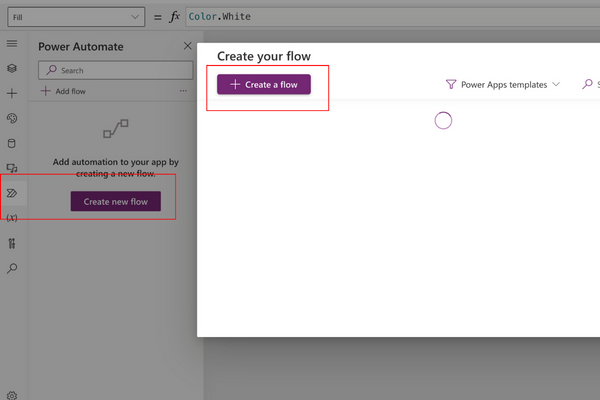Click the Power Automate pane title
Viewport: 600px width, 400px height.
[x=81, y=47]
